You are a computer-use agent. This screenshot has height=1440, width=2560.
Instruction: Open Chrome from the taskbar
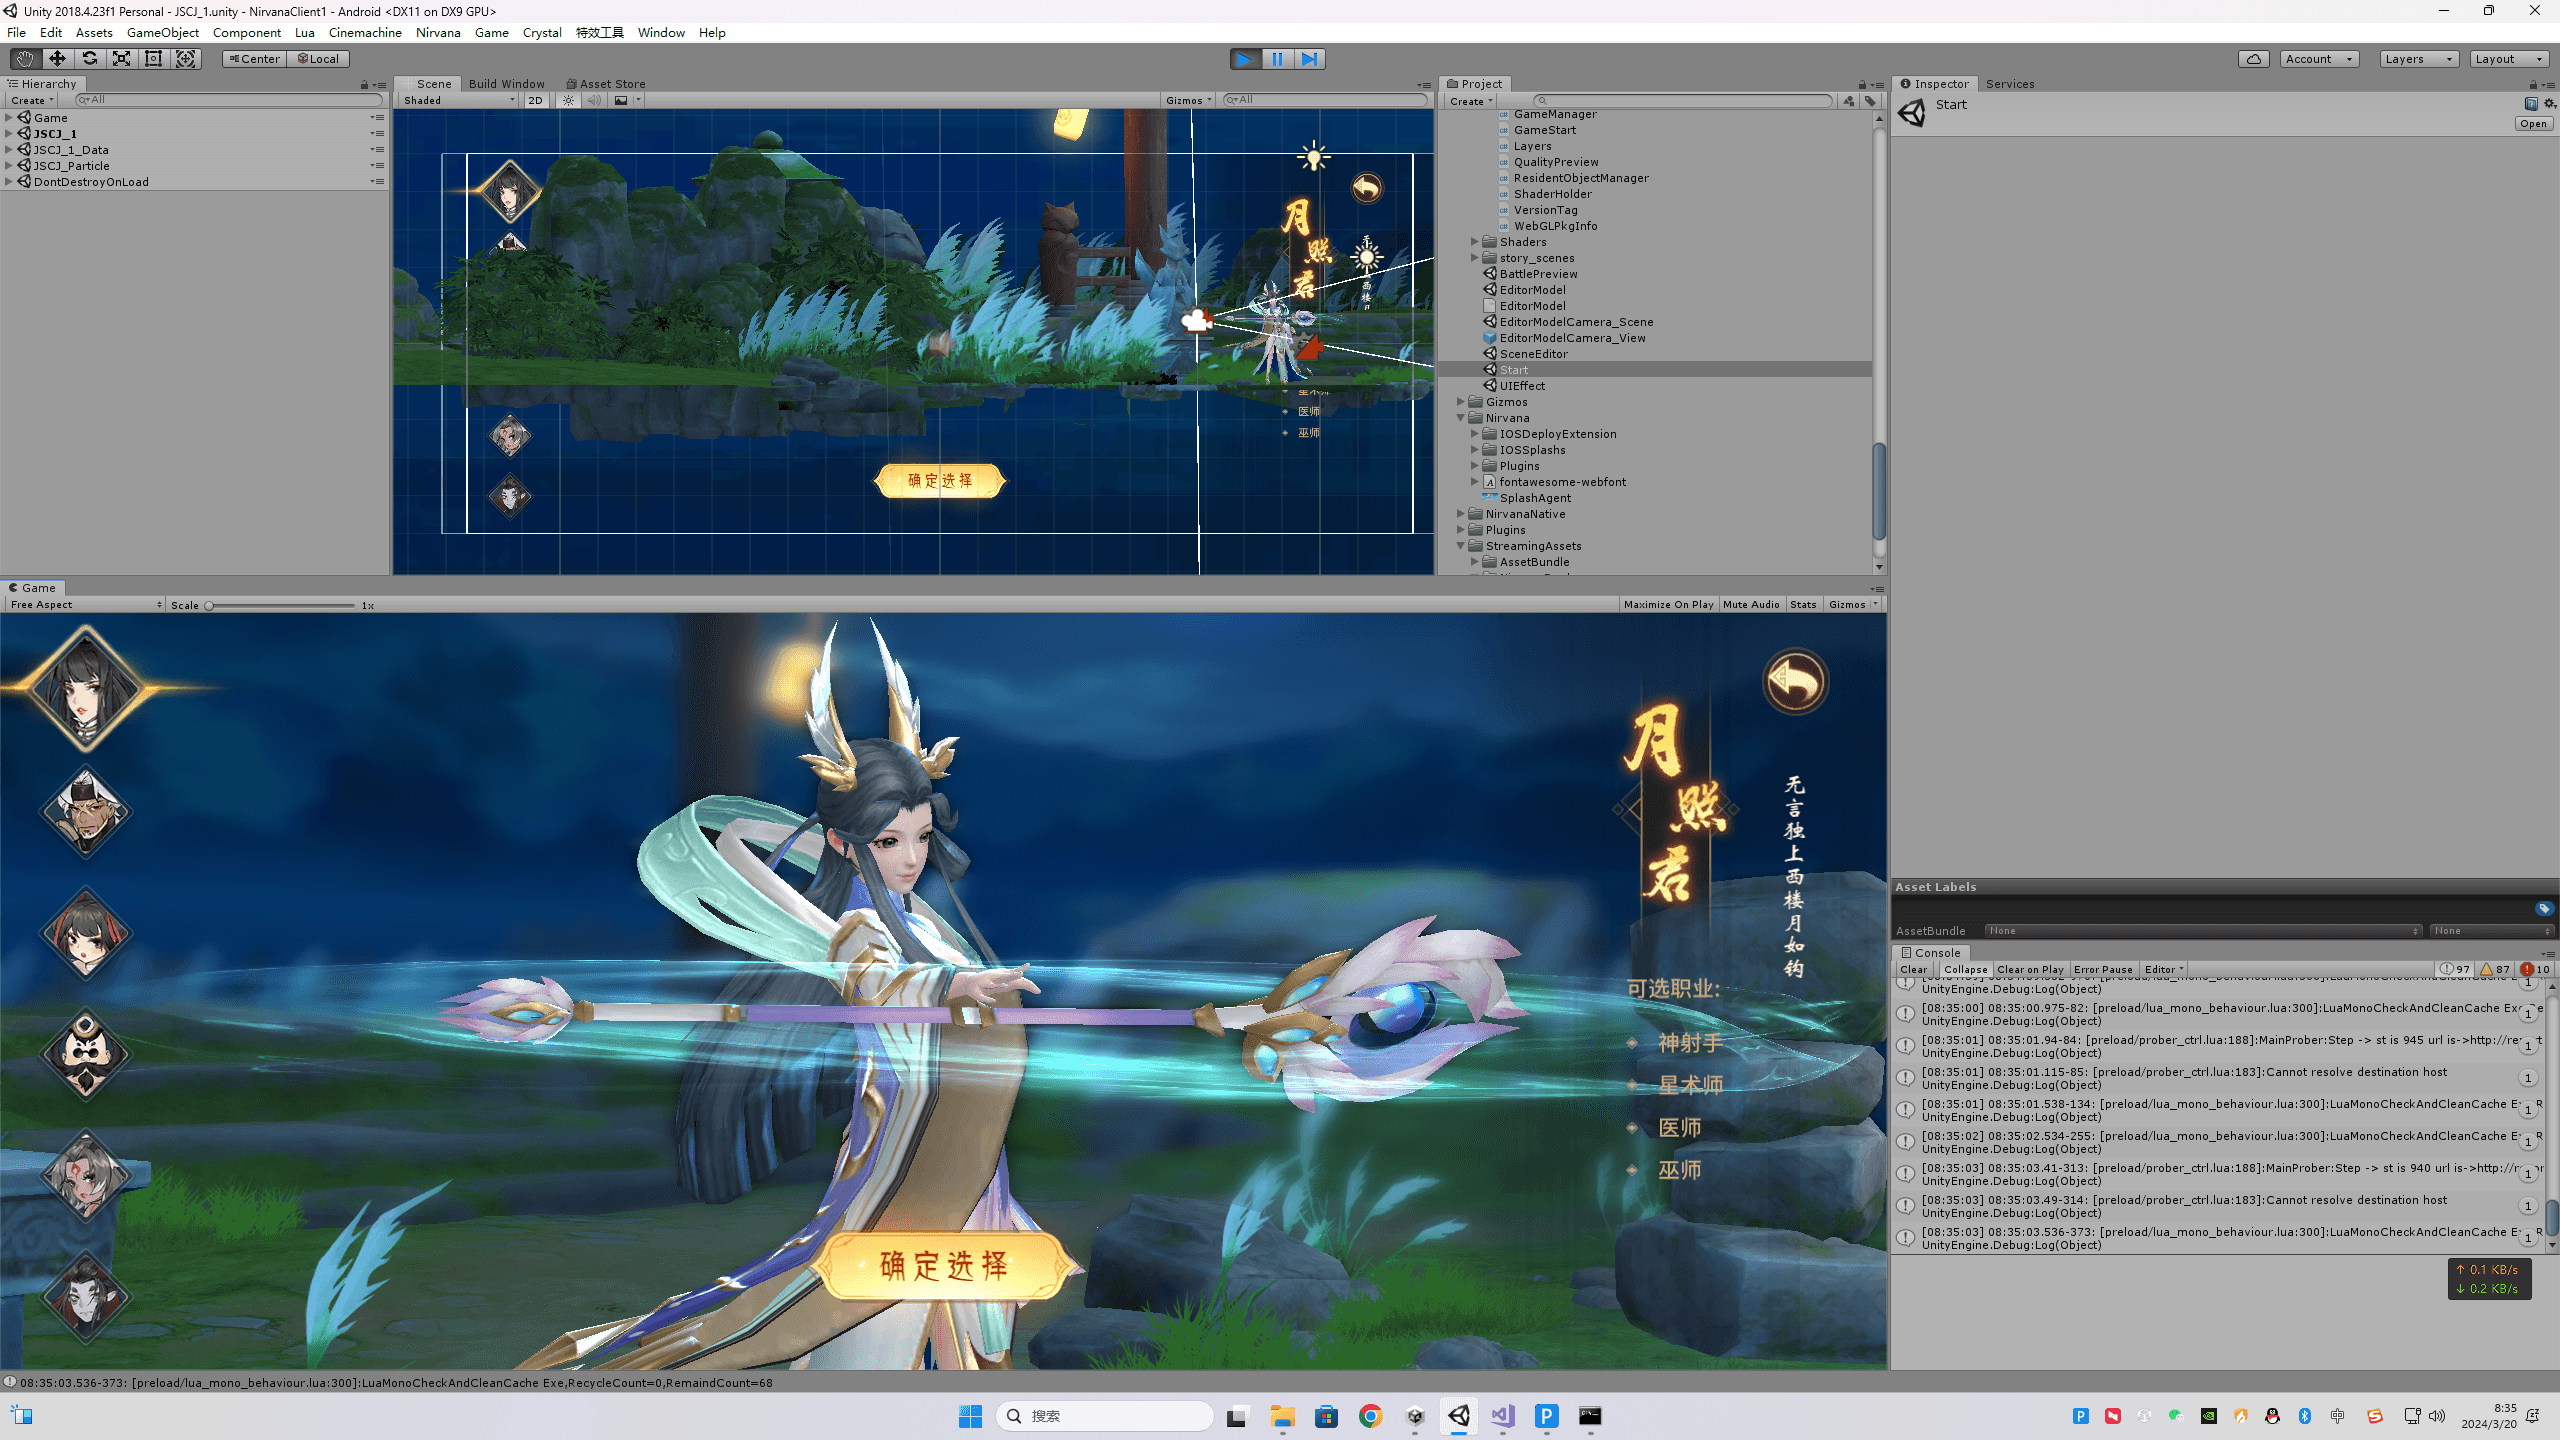[1370, 1416]
